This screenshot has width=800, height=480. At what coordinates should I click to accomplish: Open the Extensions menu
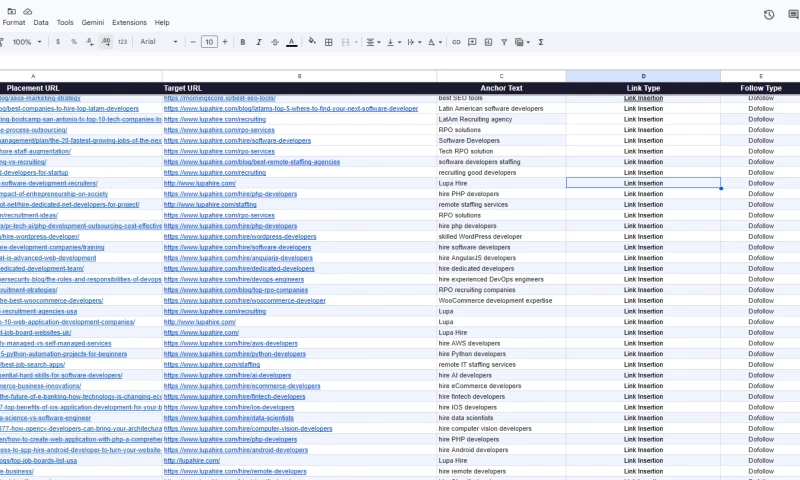click(129, 22)
